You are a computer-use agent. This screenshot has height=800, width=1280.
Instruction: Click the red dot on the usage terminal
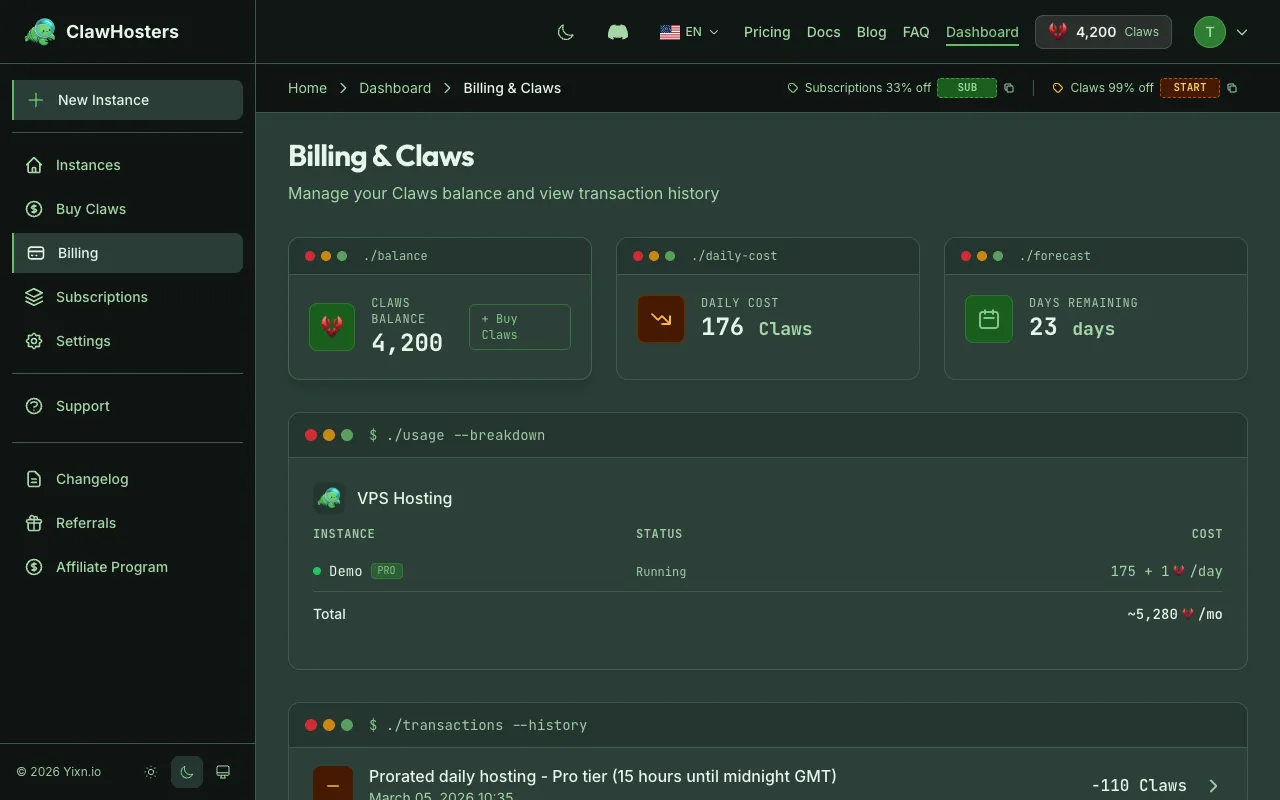click(x=311, y=435)
